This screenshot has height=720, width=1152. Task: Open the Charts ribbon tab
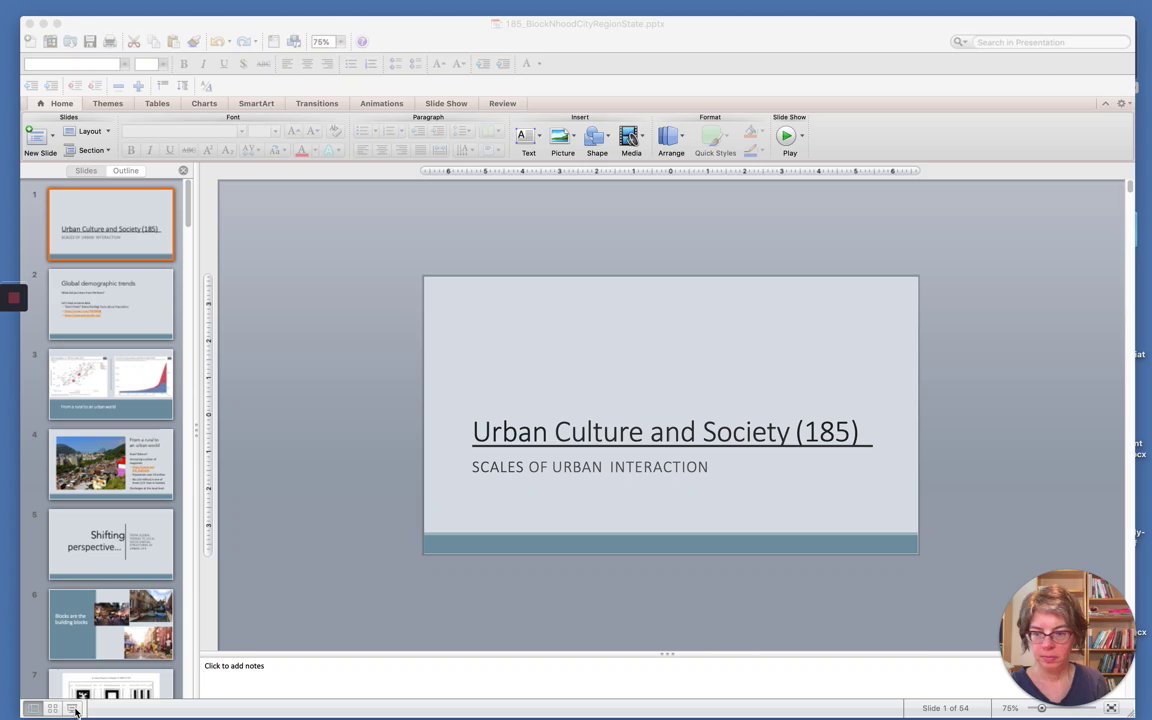click(204, 104)
